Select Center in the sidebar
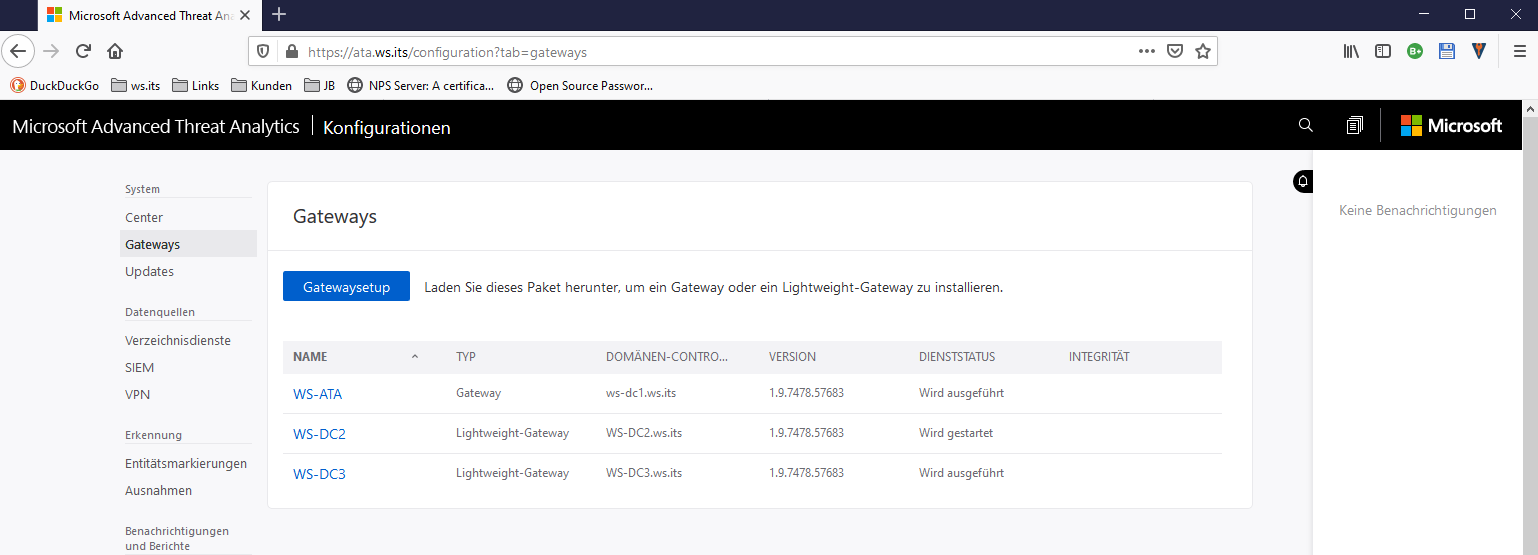1538x555 pixels. tap(144, 217)
